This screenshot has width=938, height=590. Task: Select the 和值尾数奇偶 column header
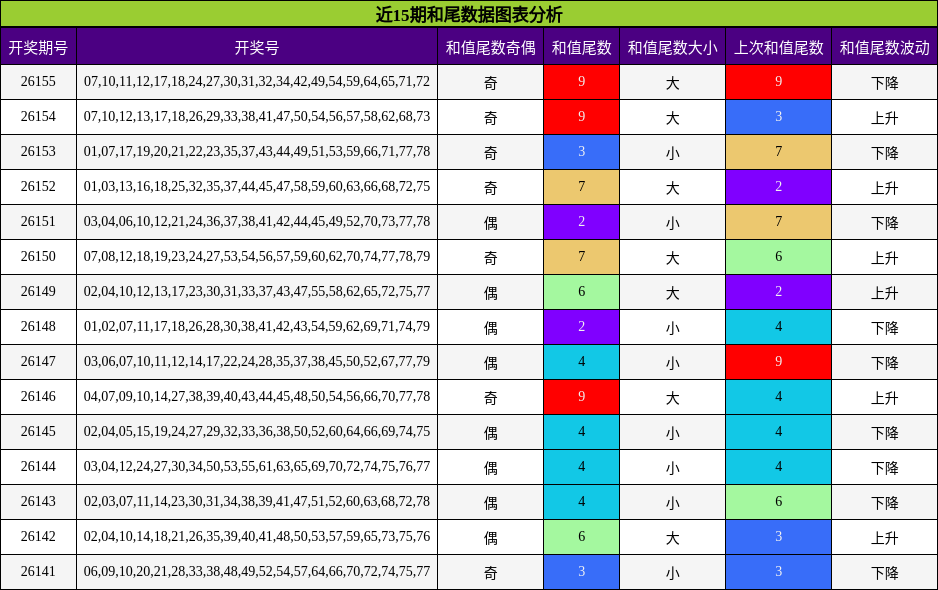pyautogui.click(x=490, y=47)
